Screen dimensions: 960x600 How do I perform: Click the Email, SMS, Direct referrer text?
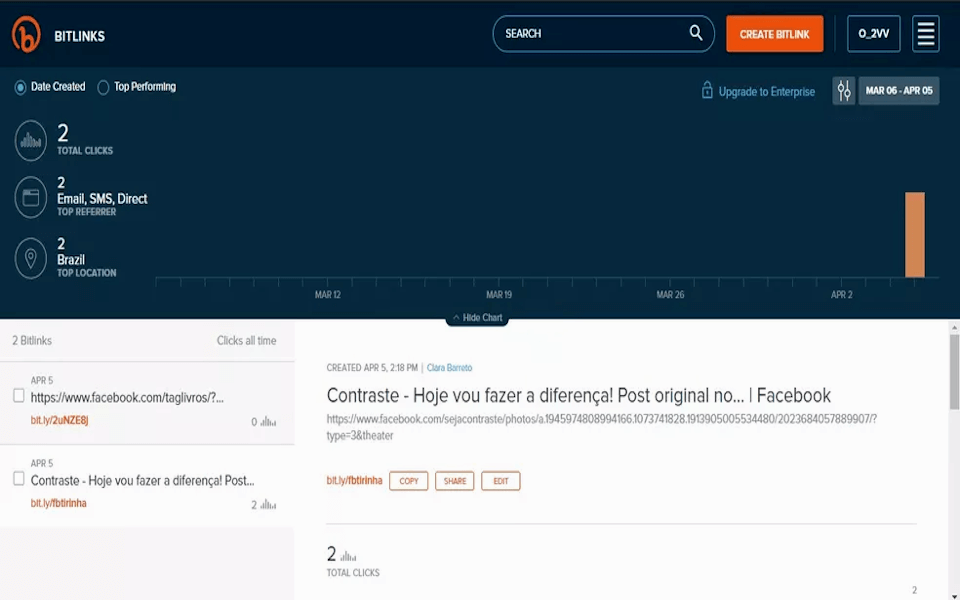pos(102,198)
